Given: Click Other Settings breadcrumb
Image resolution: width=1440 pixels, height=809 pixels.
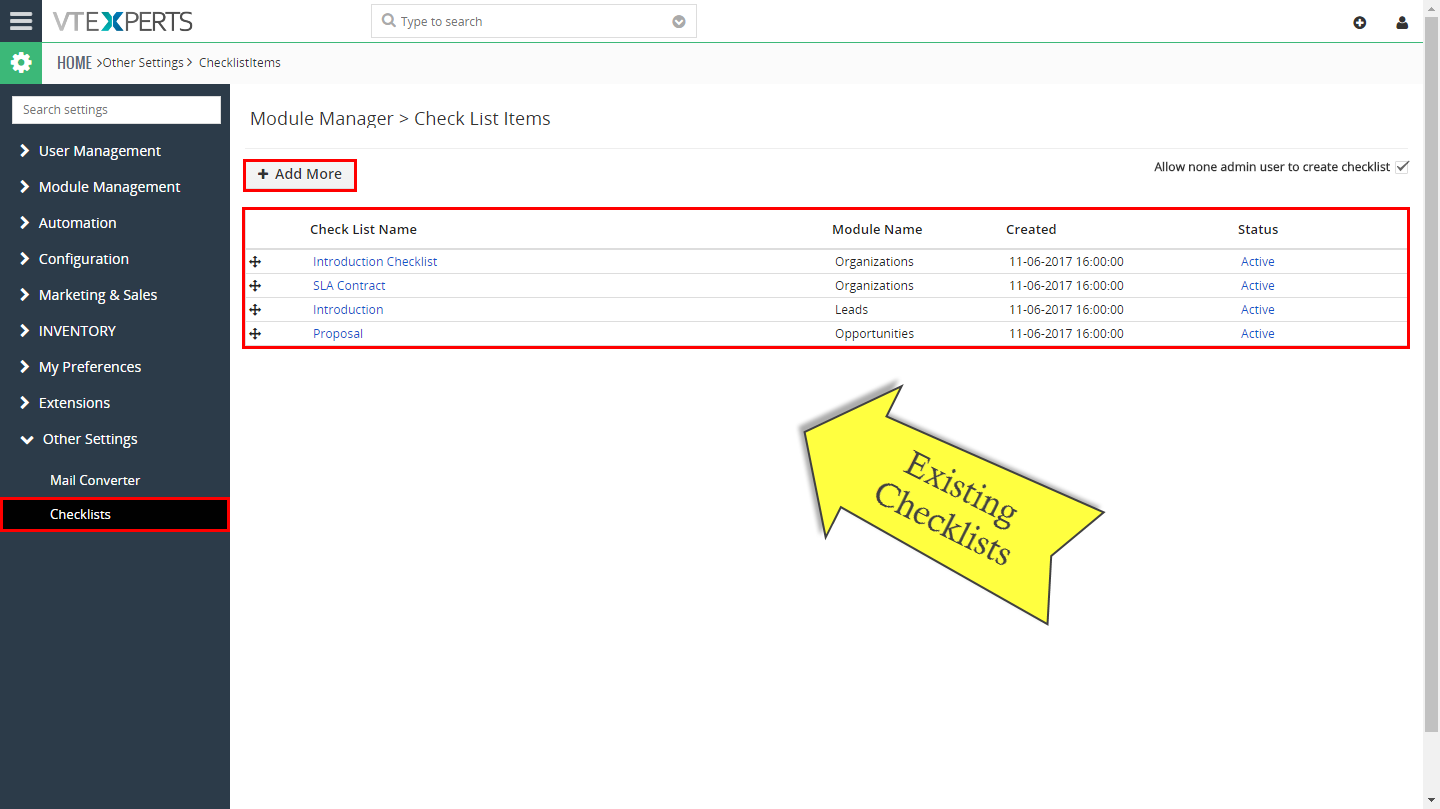Looking at the screenshot, I should tap(143, 63).
